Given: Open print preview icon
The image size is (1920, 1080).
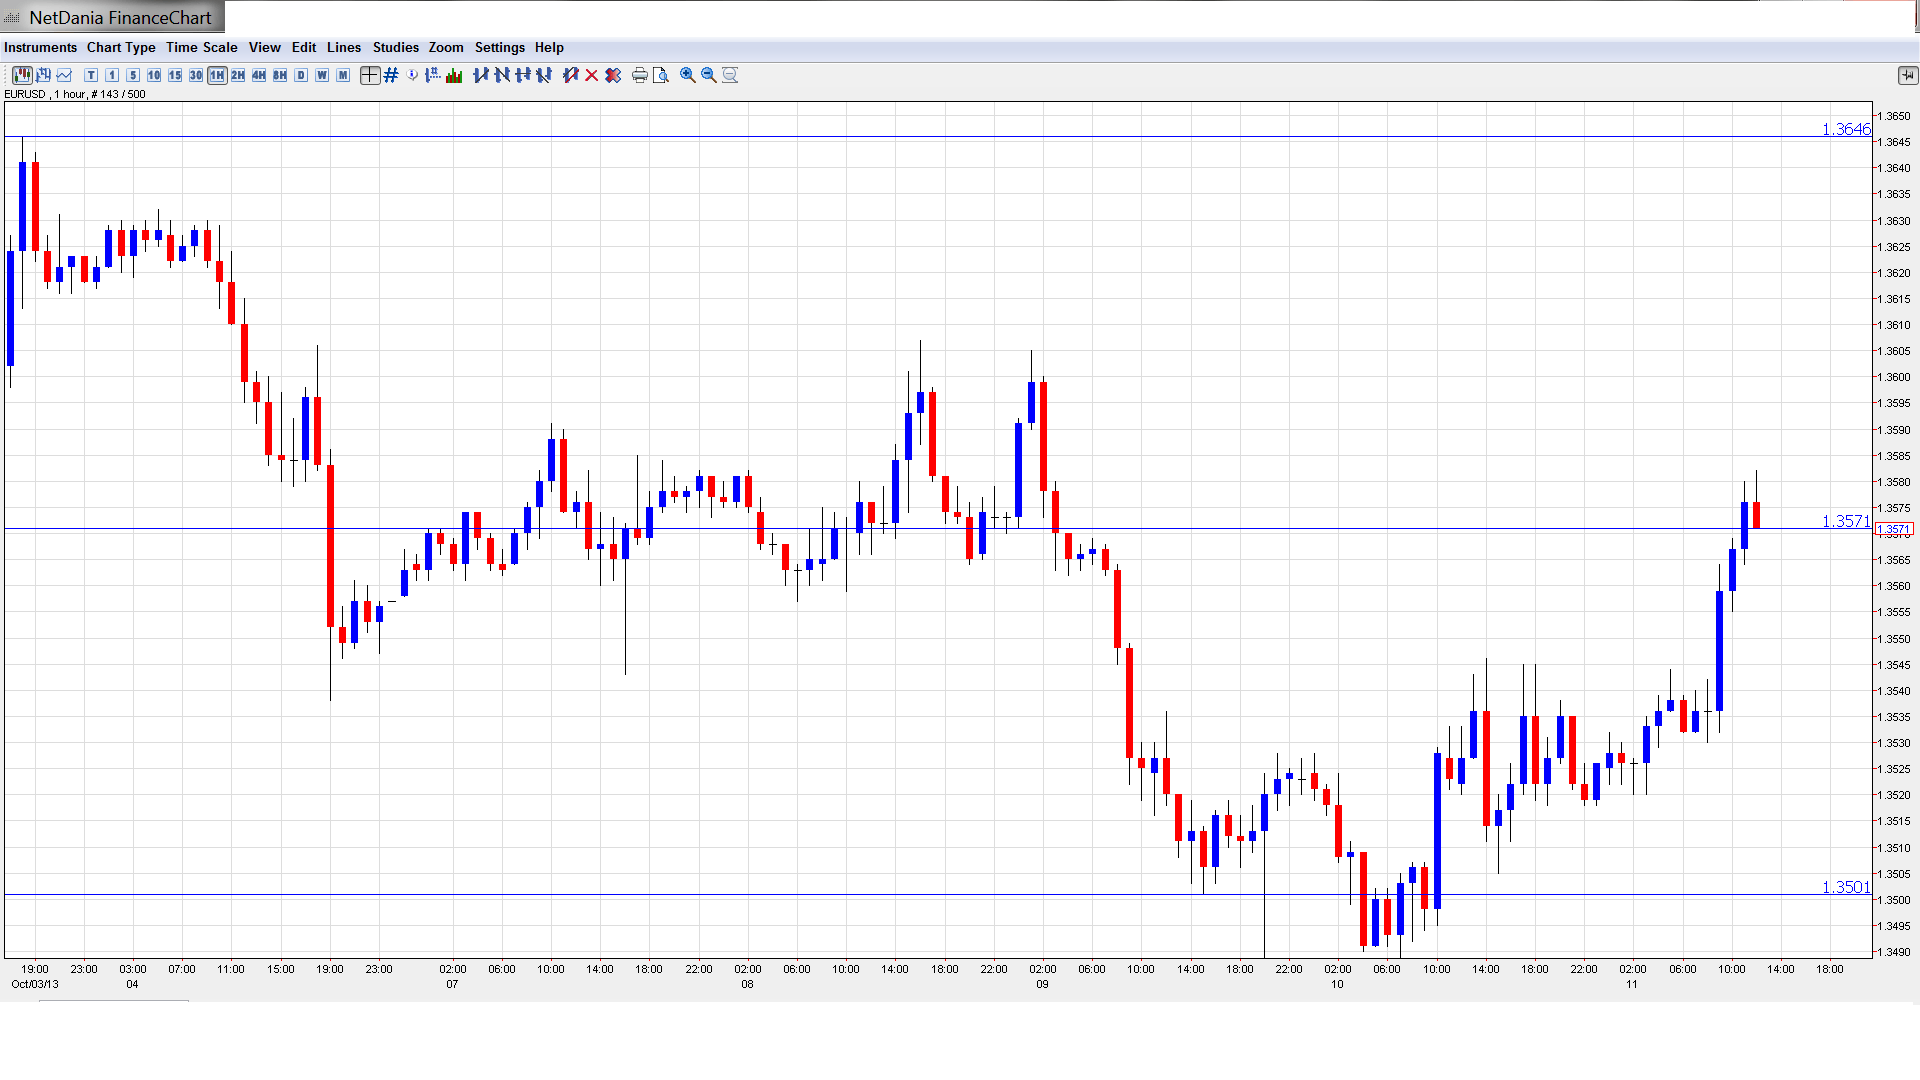Looking at the screenshot, I should tap(661, 75).
